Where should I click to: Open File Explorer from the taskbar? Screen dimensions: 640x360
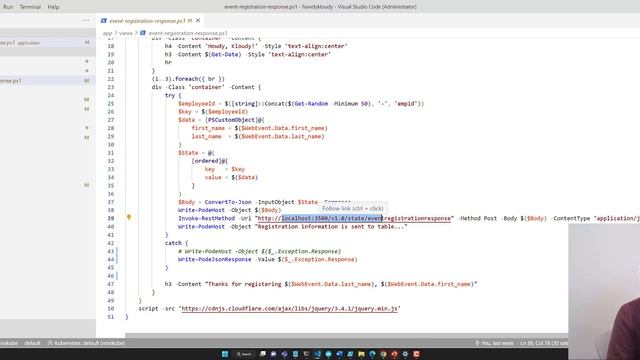[x=361, y=354]
